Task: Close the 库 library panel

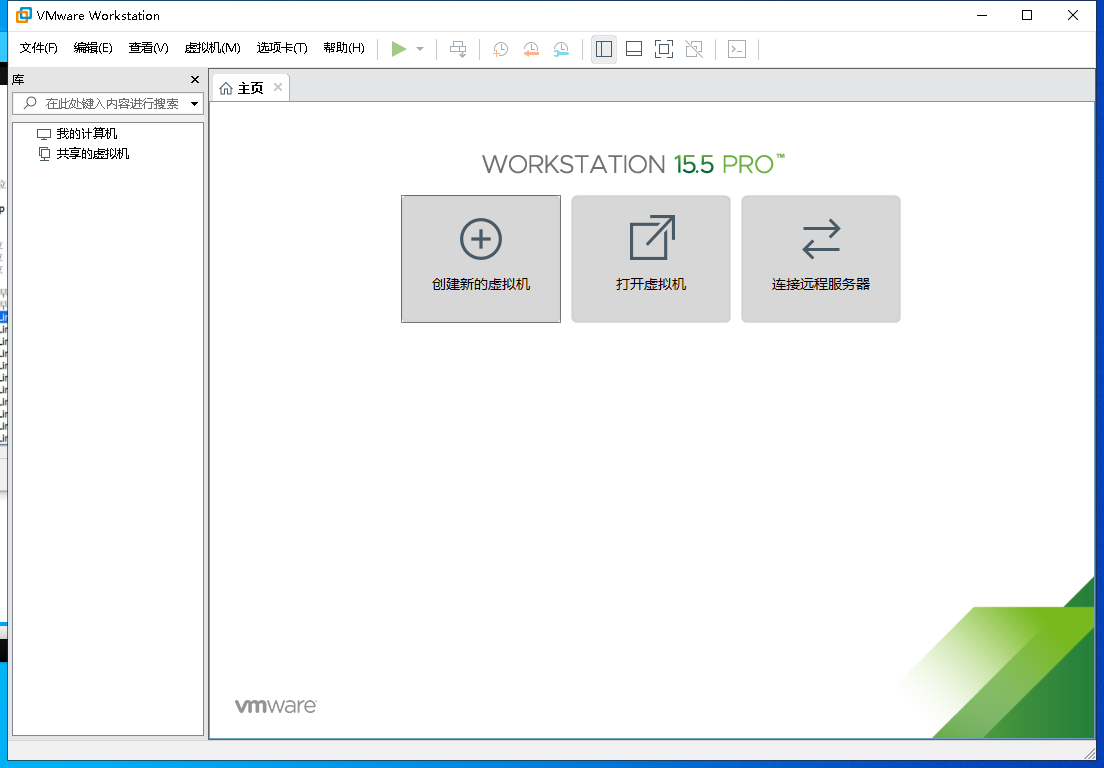Action: point(195,80)
